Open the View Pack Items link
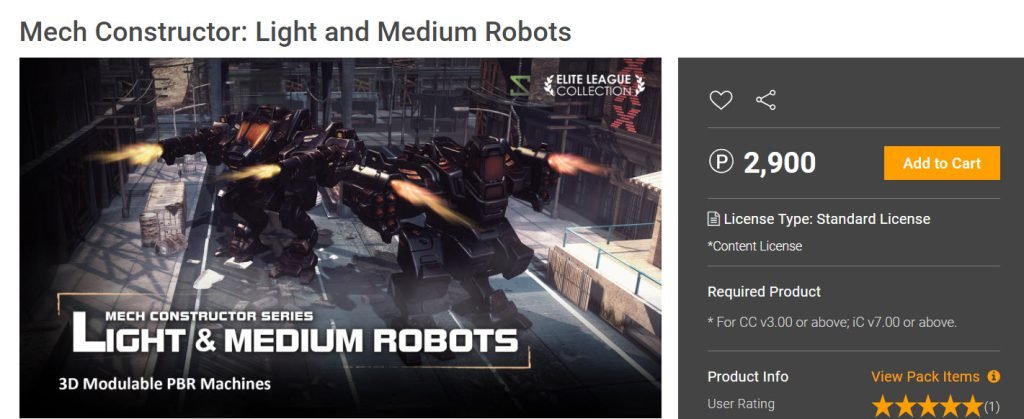Screen dimensions: 1024x419 925,377
